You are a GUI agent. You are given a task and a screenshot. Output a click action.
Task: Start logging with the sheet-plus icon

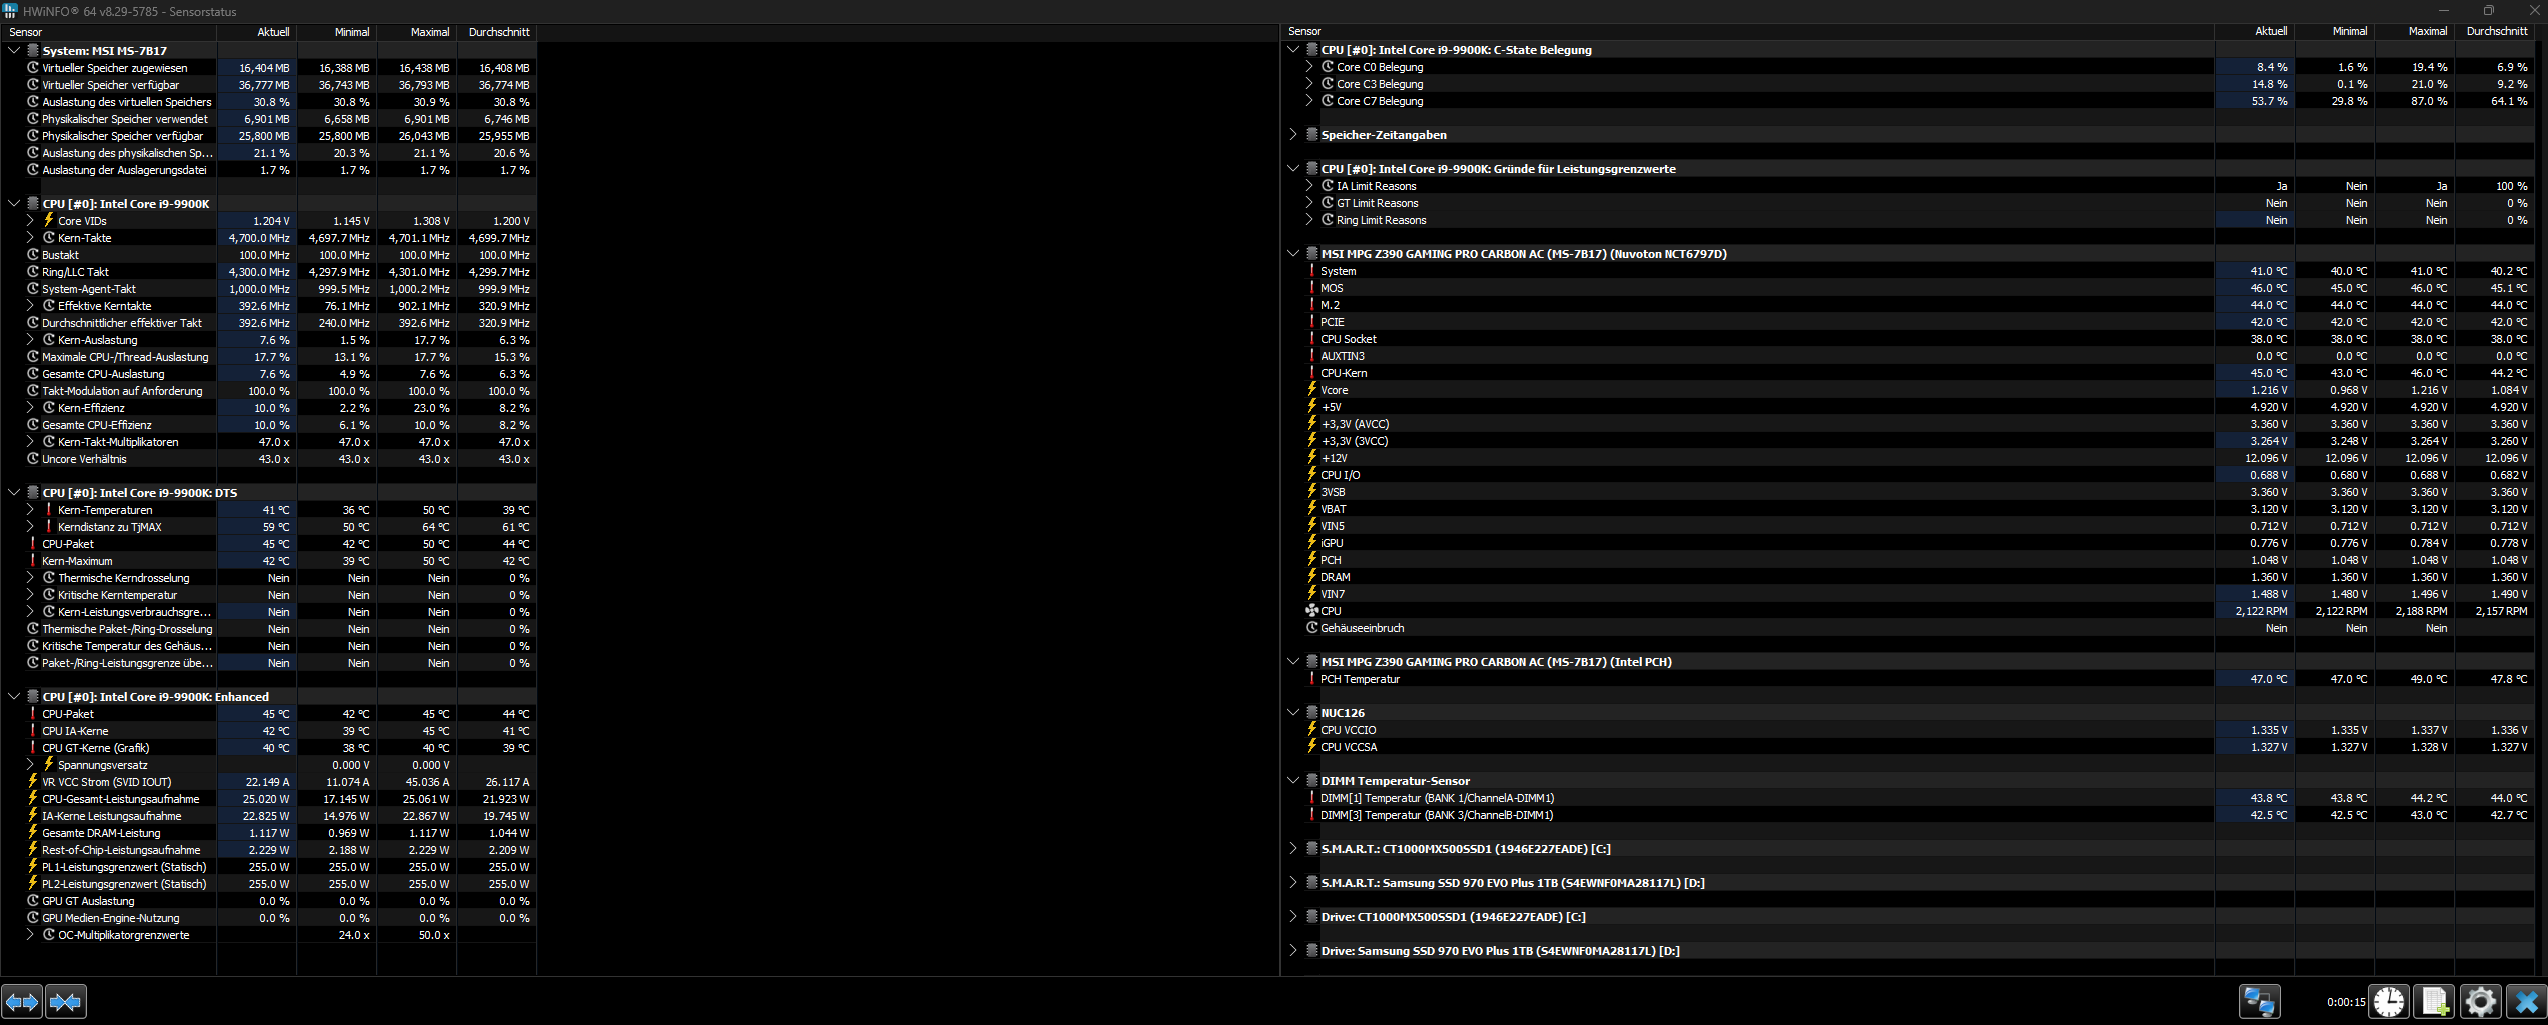tap(2434, 1001)
